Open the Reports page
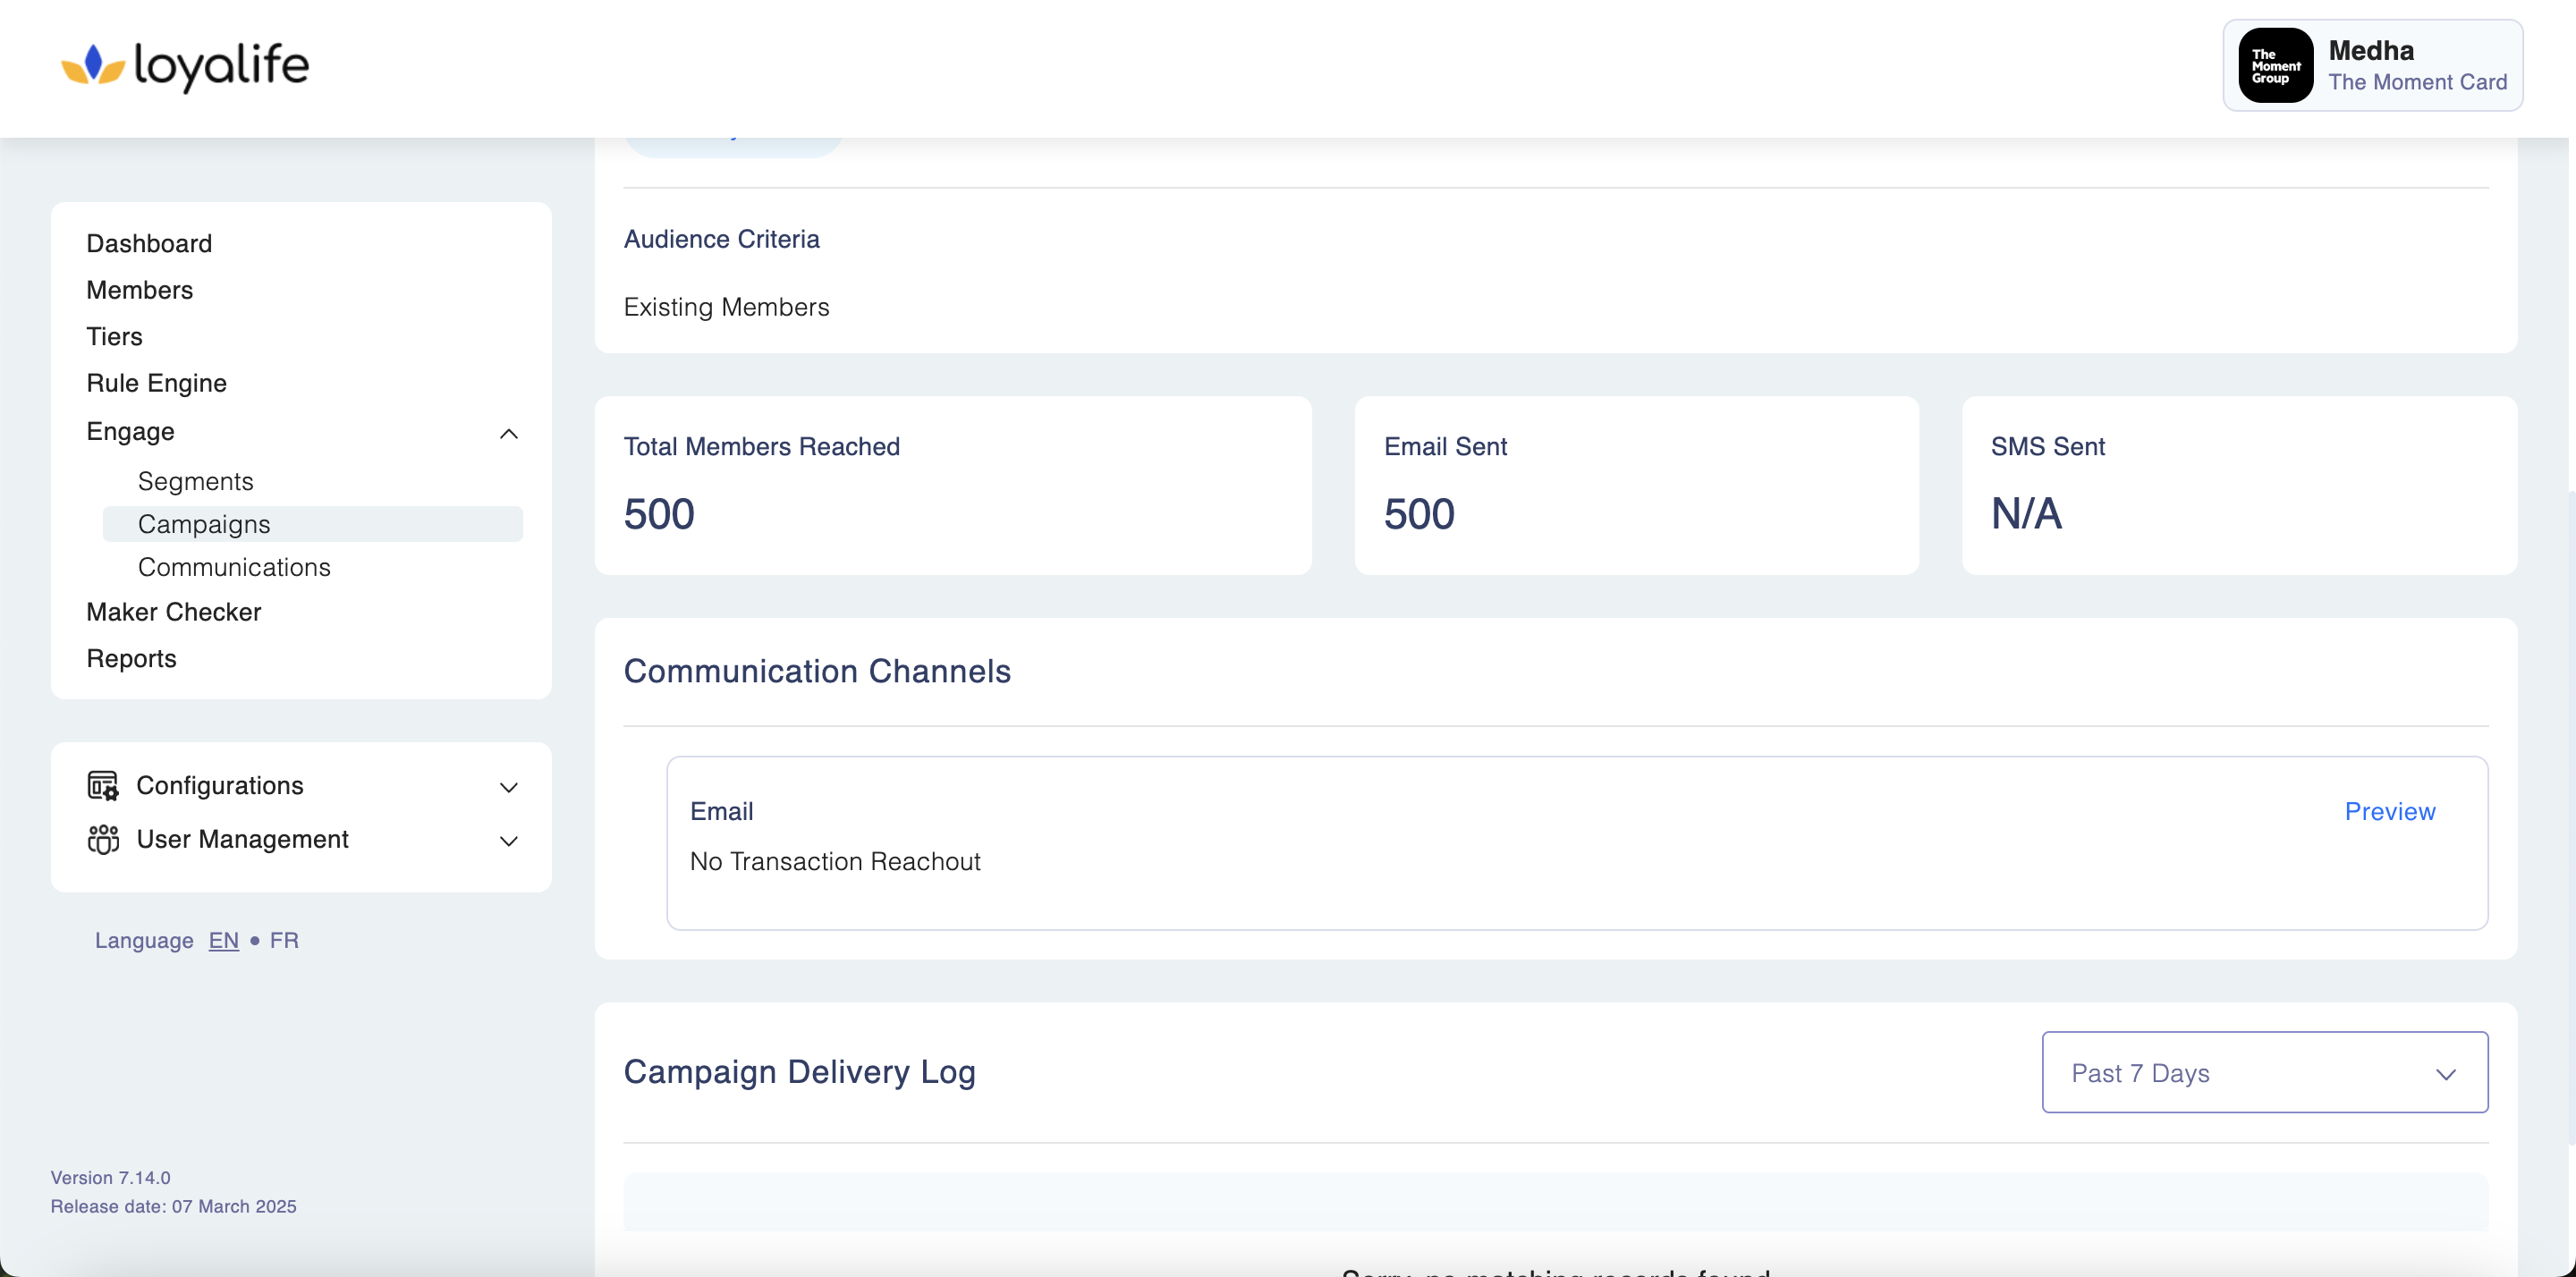The image size is (2576, 1277). [131, 659]
